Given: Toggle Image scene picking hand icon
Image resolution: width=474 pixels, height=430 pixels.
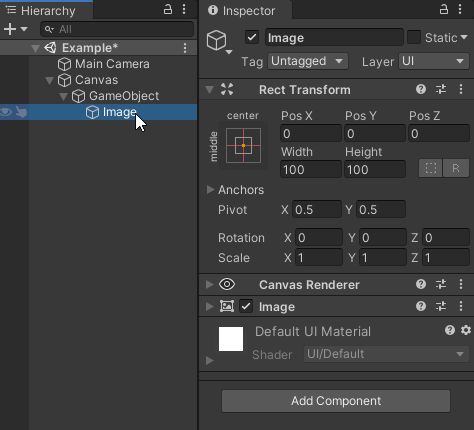Looking at the screenshot, I should (x=21, y=112).
